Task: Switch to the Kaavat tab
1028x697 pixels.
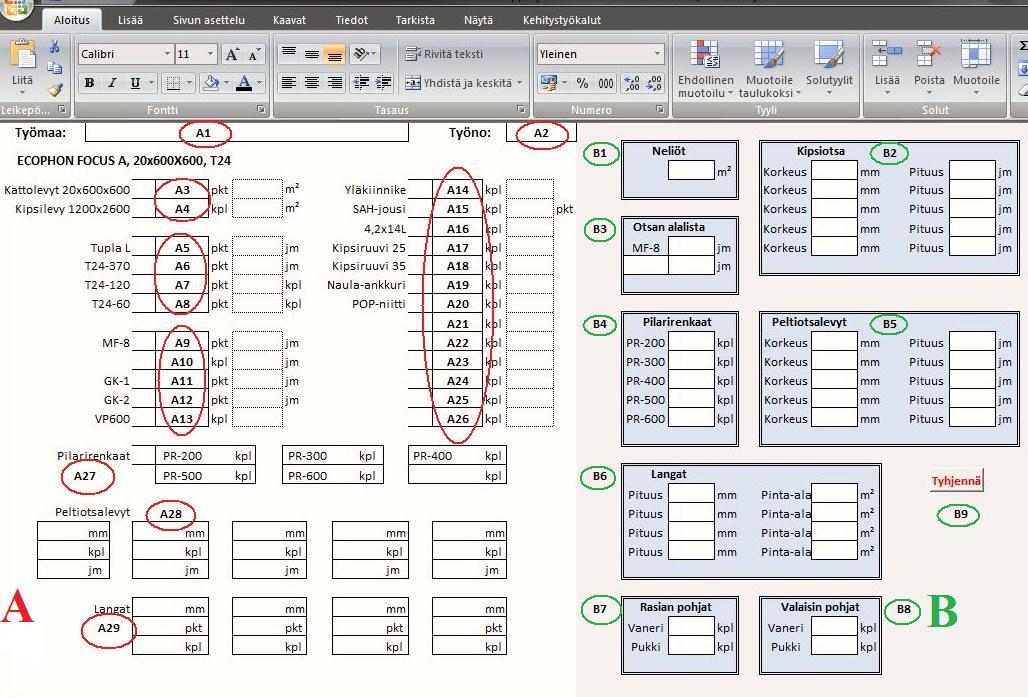Action: [290, 20]
